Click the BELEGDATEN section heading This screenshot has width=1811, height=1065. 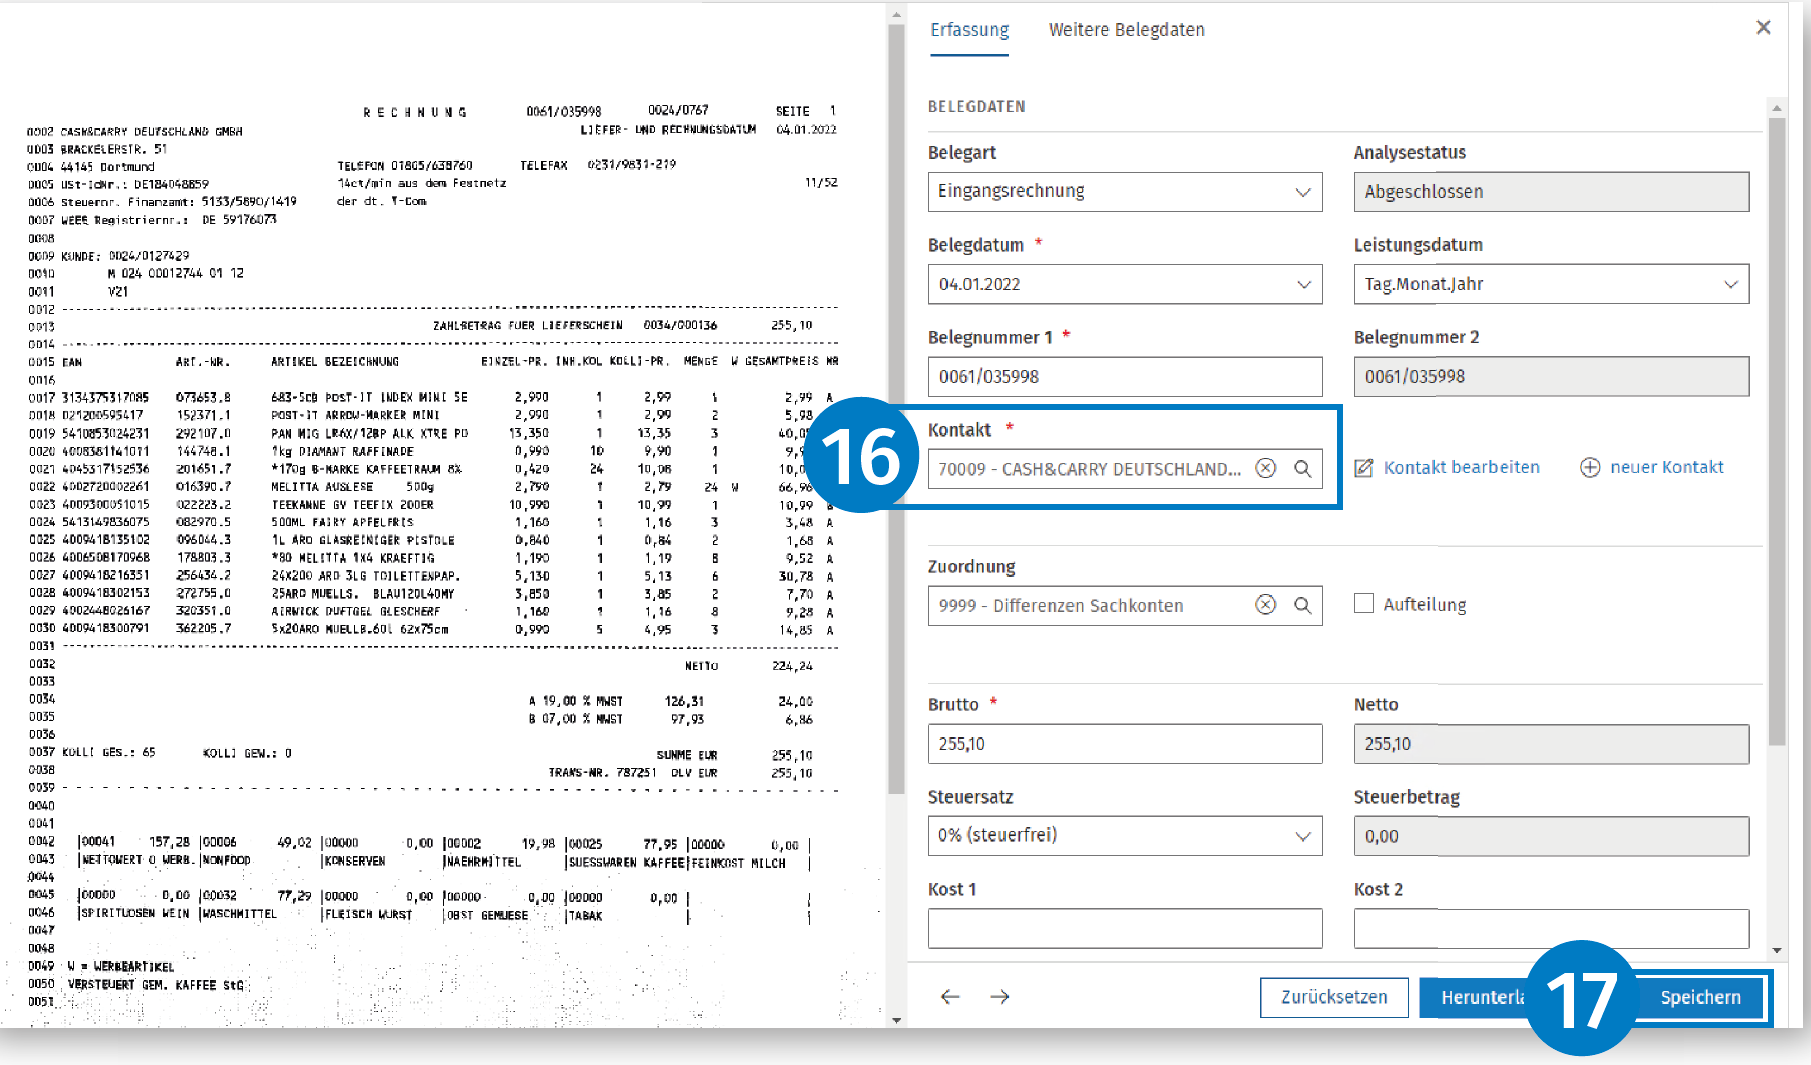tap(976, 106)
